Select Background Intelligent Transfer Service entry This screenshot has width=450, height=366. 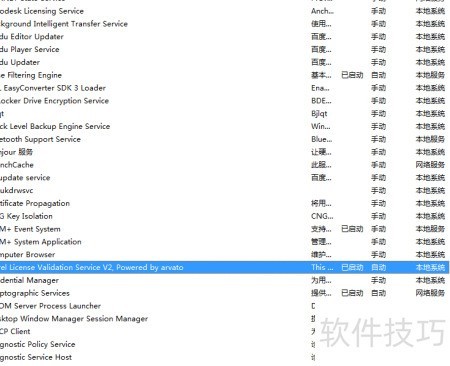coord(225,24)
